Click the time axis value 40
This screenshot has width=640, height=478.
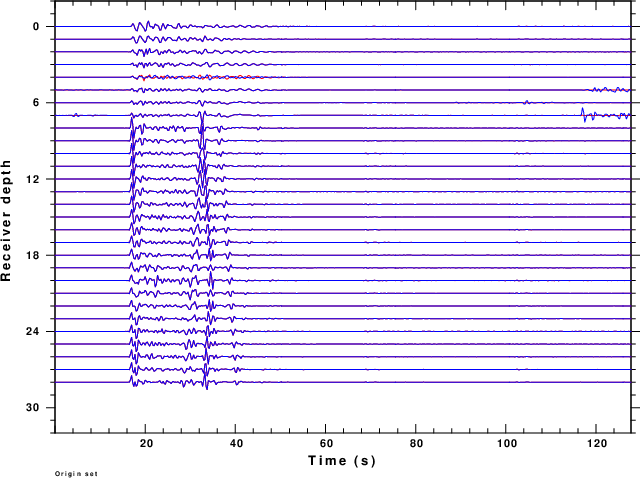pyautogui.click(x=236, y=443)
